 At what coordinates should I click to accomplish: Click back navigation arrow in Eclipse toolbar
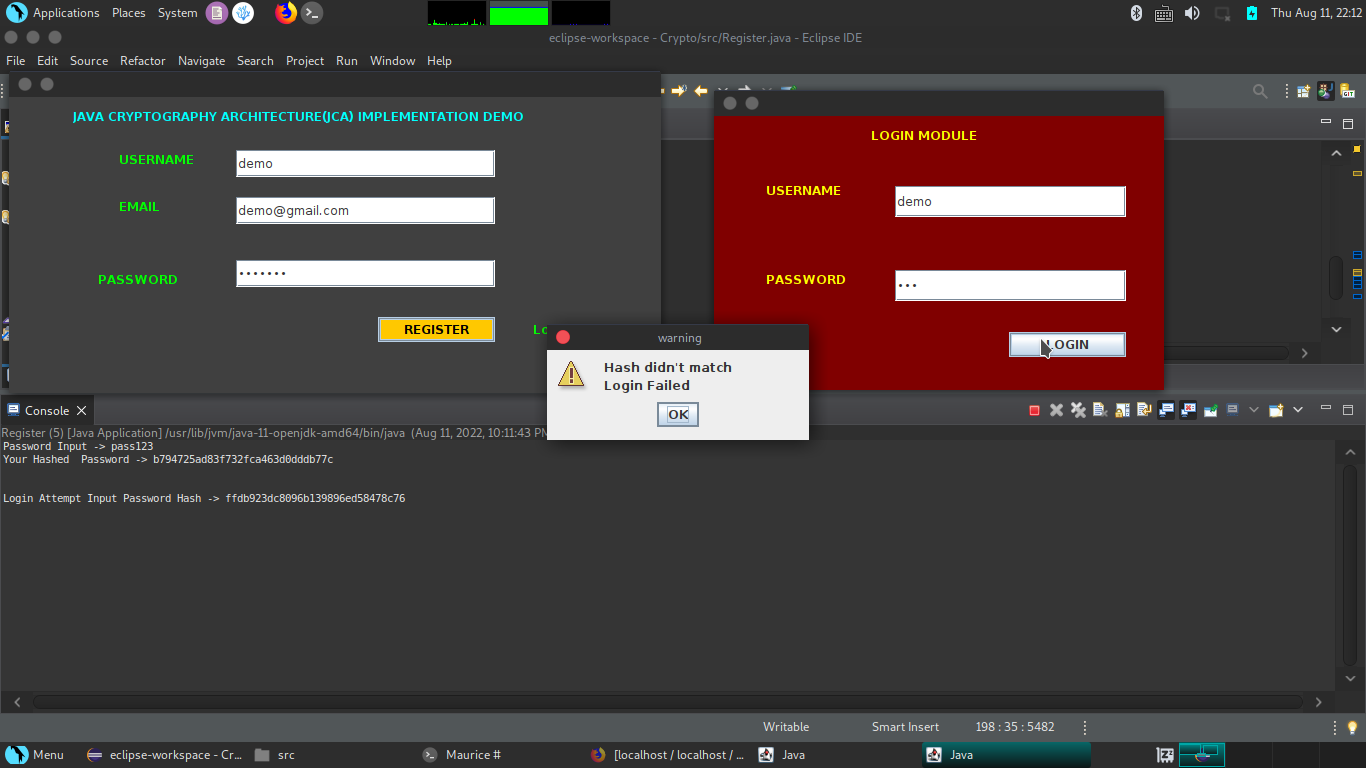(701, 91)
